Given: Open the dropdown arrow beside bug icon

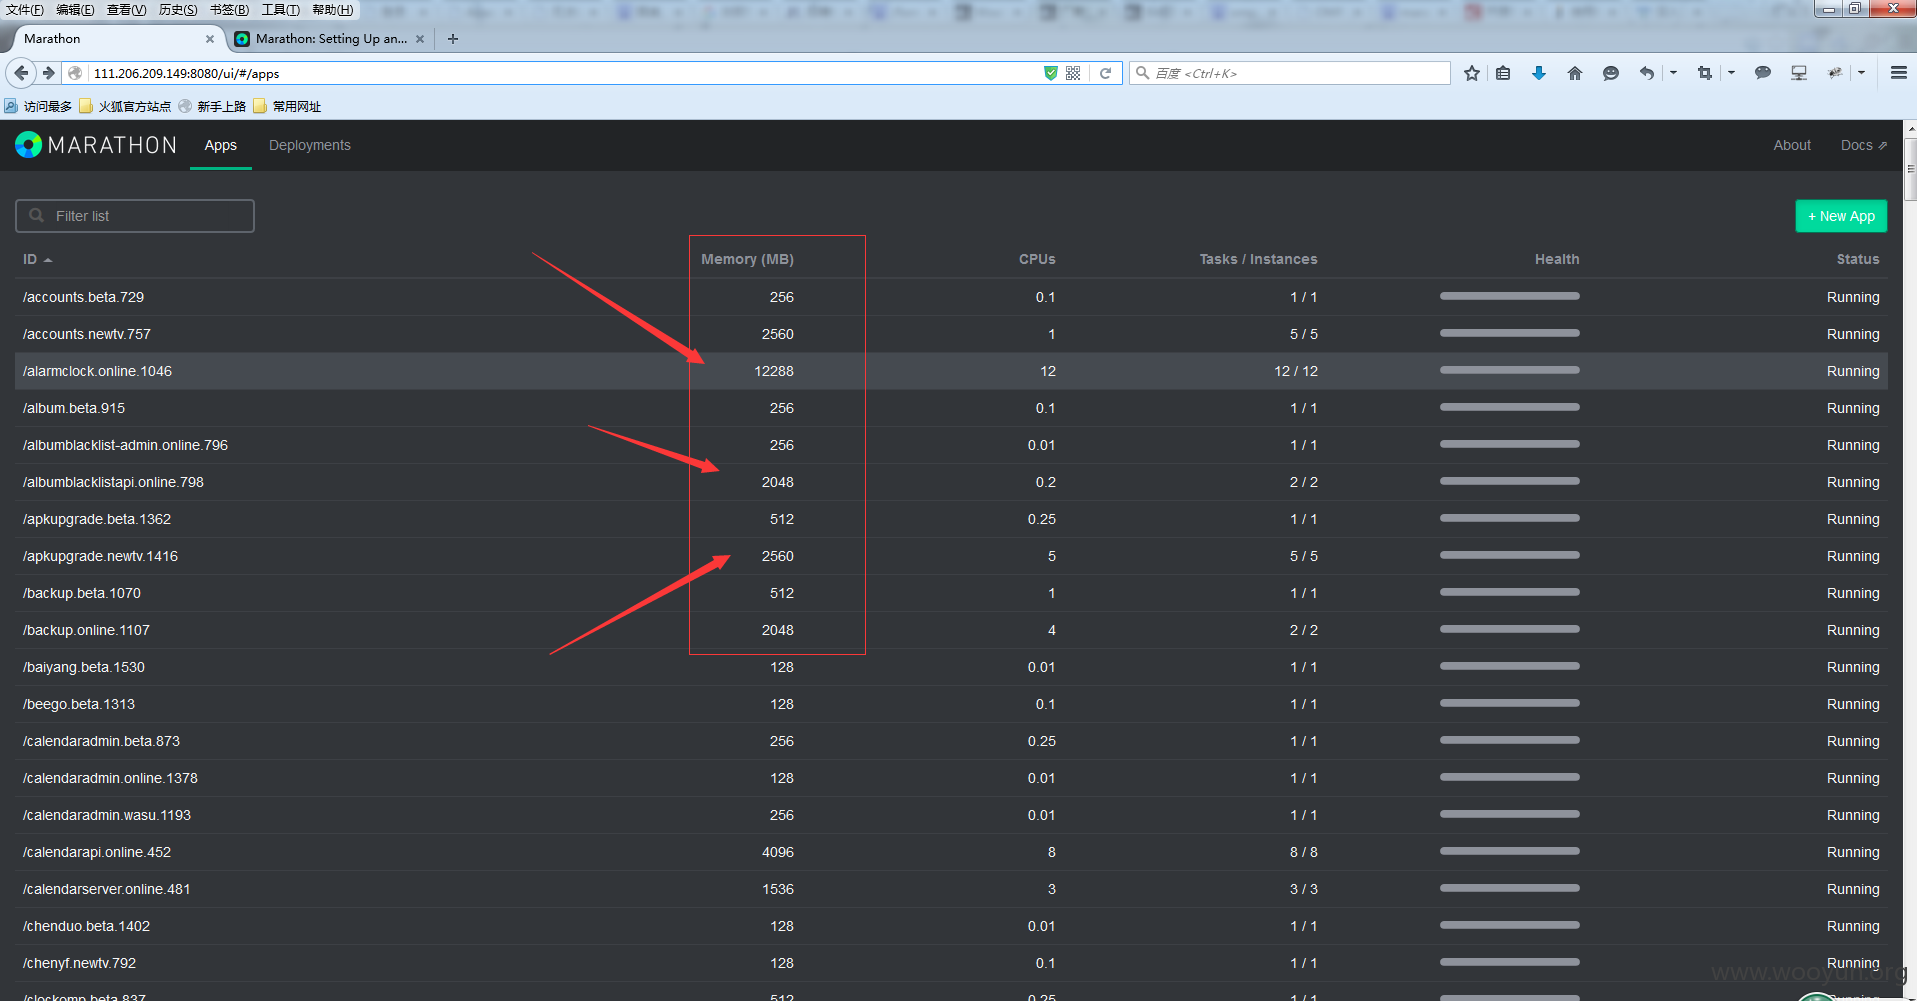Looking at the screenshot, I should point(1861,73).
